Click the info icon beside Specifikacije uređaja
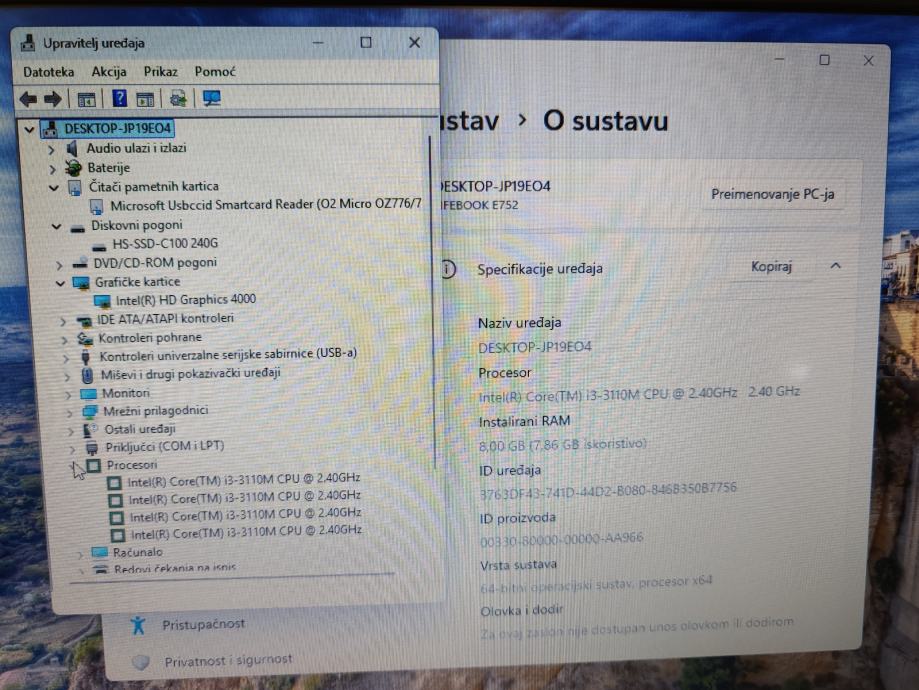 click(448, 269)
